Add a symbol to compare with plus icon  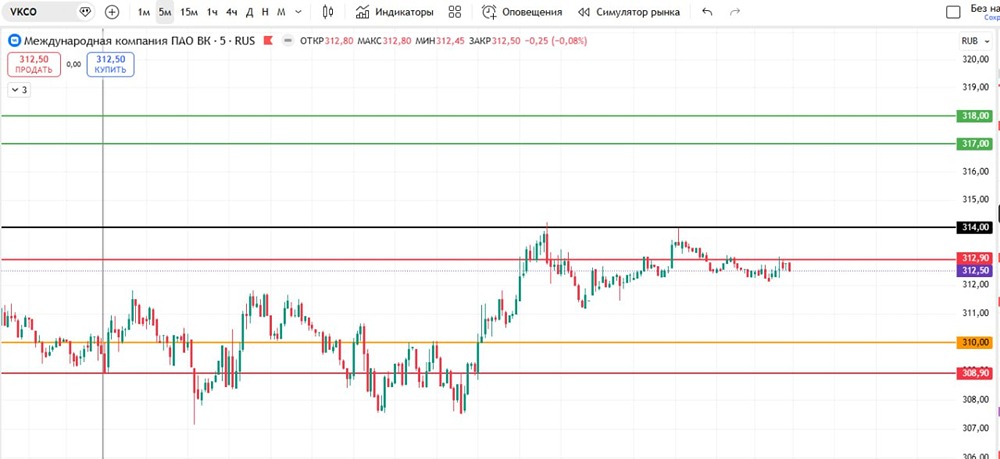click(x=112, y=12)
